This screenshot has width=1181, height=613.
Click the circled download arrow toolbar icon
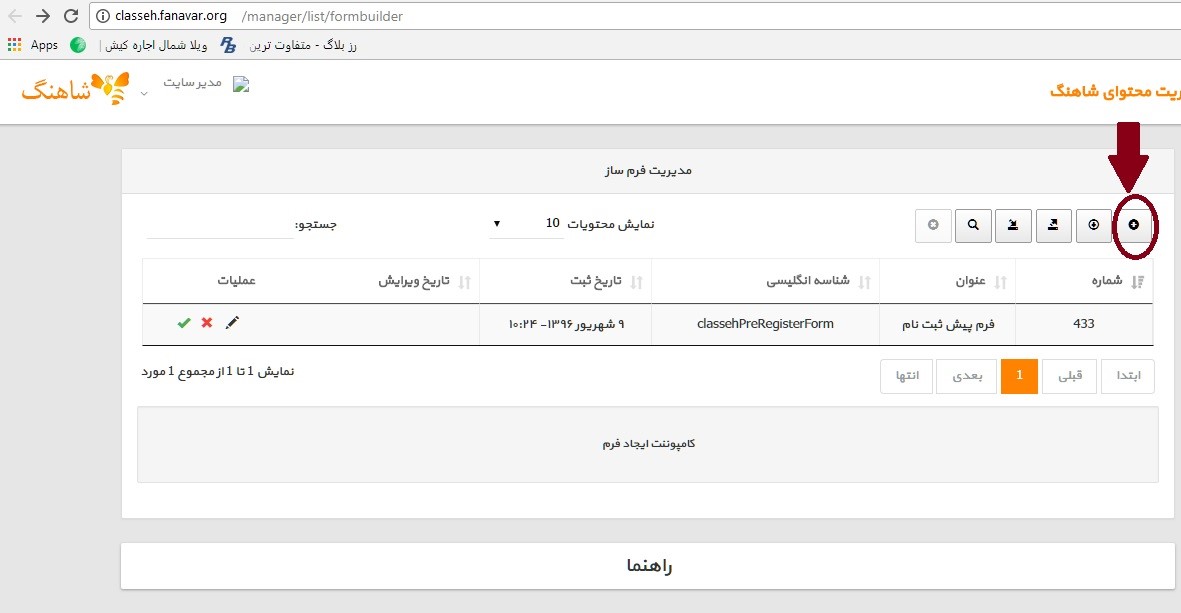[x=1094, y=225]
